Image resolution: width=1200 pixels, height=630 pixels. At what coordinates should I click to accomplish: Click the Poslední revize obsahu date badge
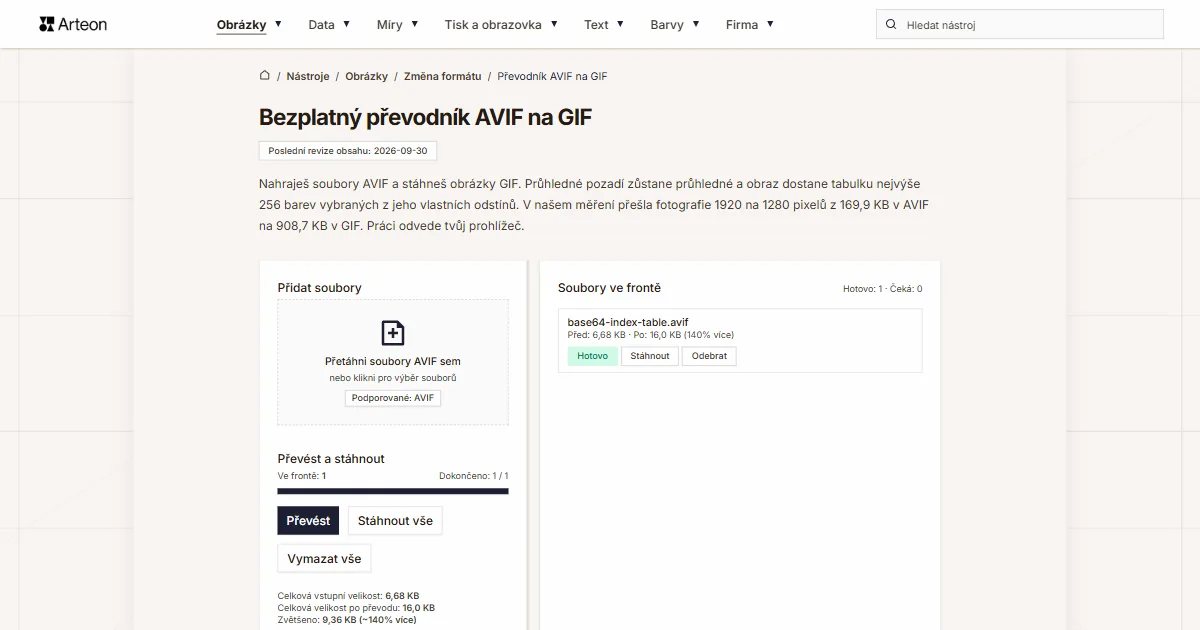[348, 151]
